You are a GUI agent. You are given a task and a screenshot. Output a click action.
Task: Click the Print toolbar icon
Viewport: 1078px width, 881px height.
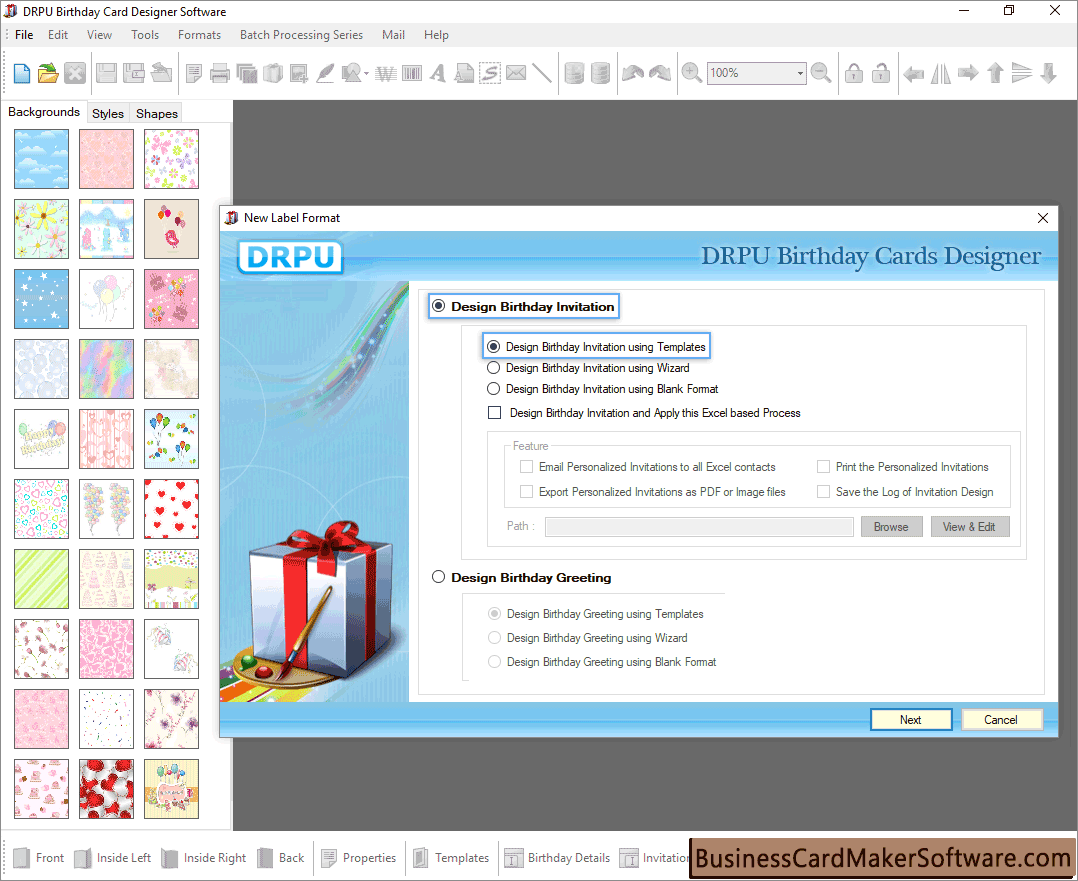(x=219, y=73)
